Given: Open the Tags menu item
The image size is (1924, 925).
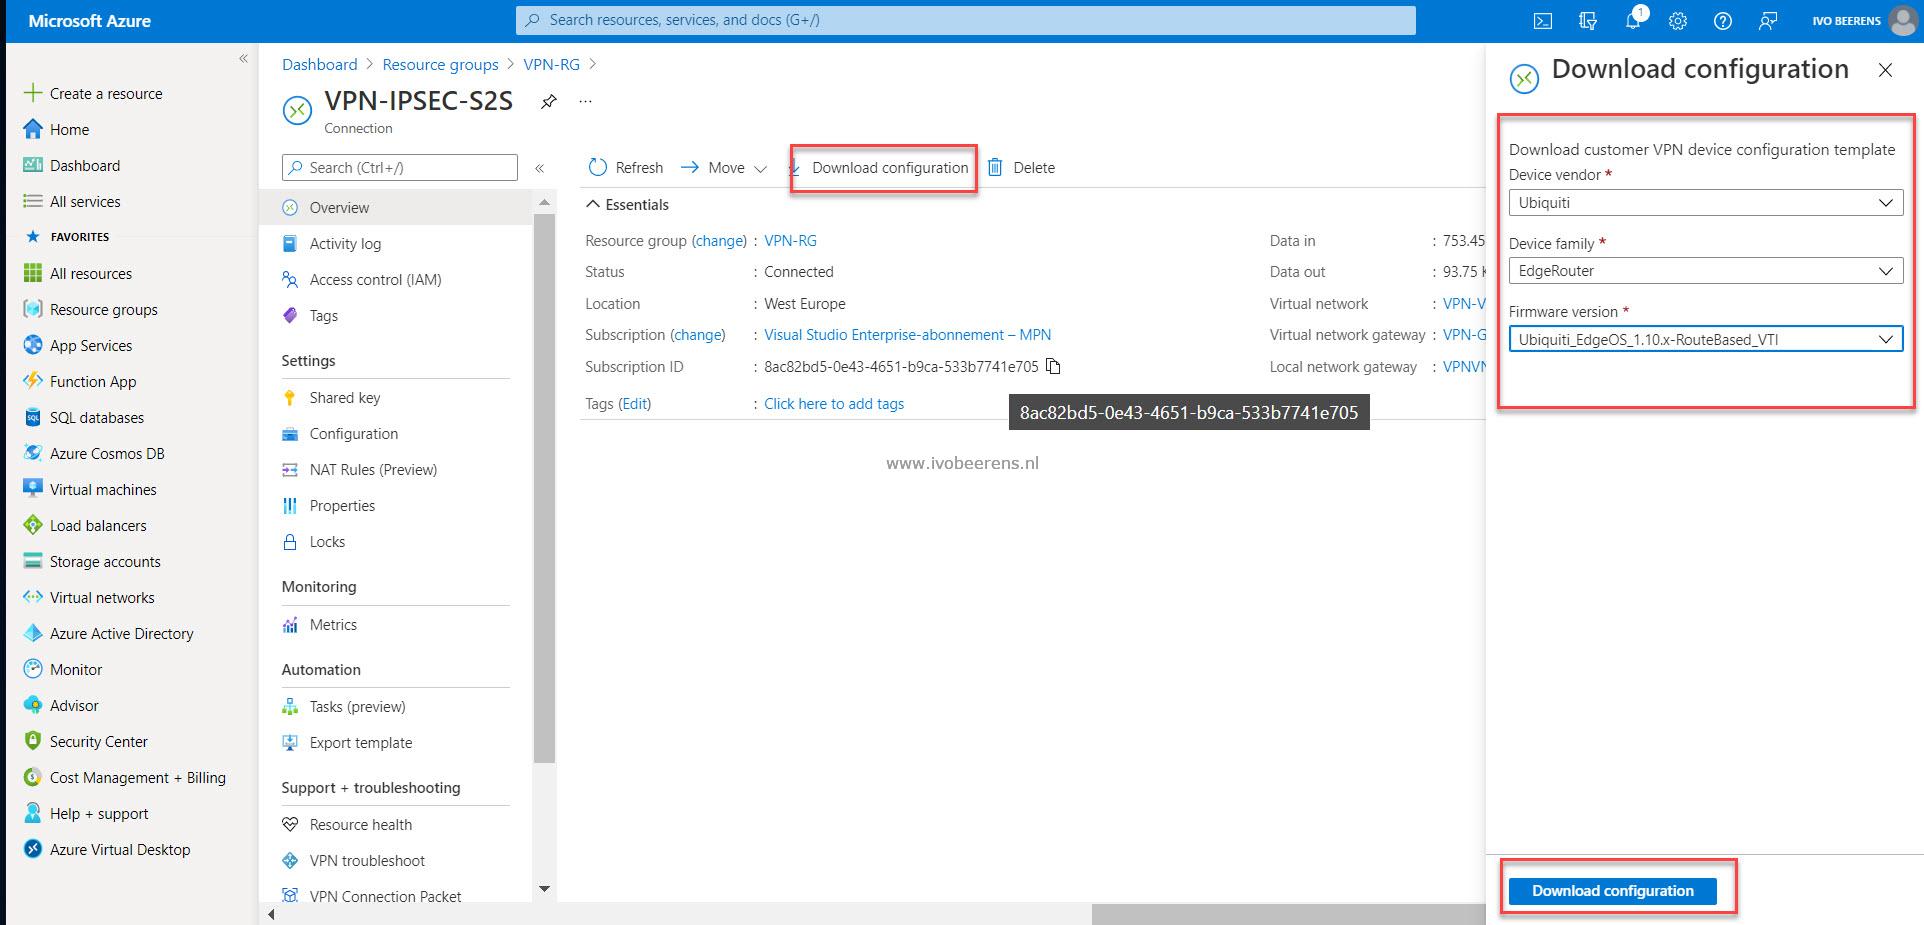Looking at the screenshot, I should [323, 315].
